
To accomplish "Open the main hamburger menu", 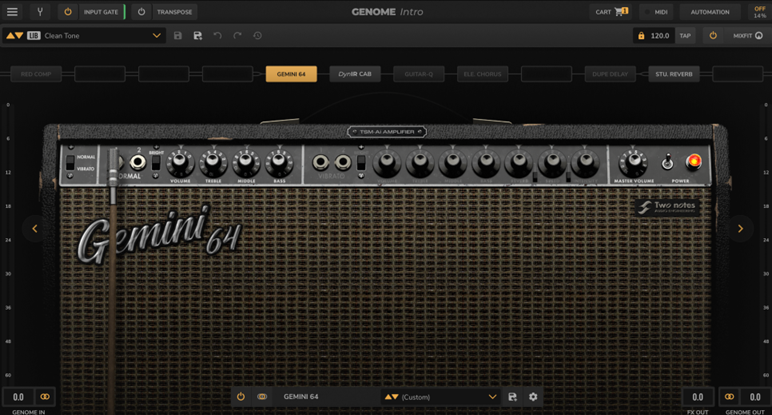I will (12, 12).
